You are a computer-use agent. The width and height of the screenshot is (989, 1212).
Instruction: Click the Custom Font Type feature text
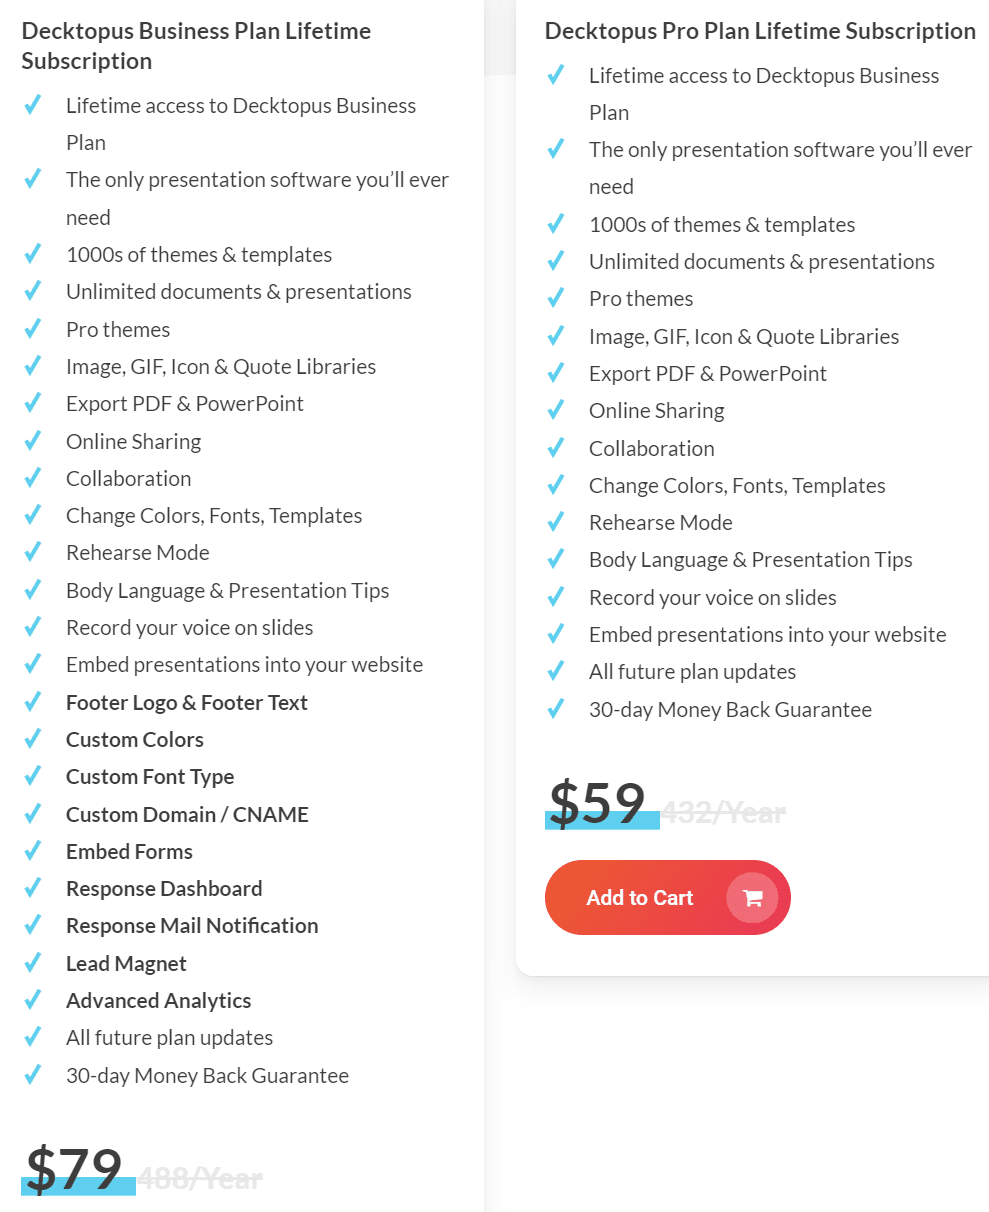click(150, 777)
